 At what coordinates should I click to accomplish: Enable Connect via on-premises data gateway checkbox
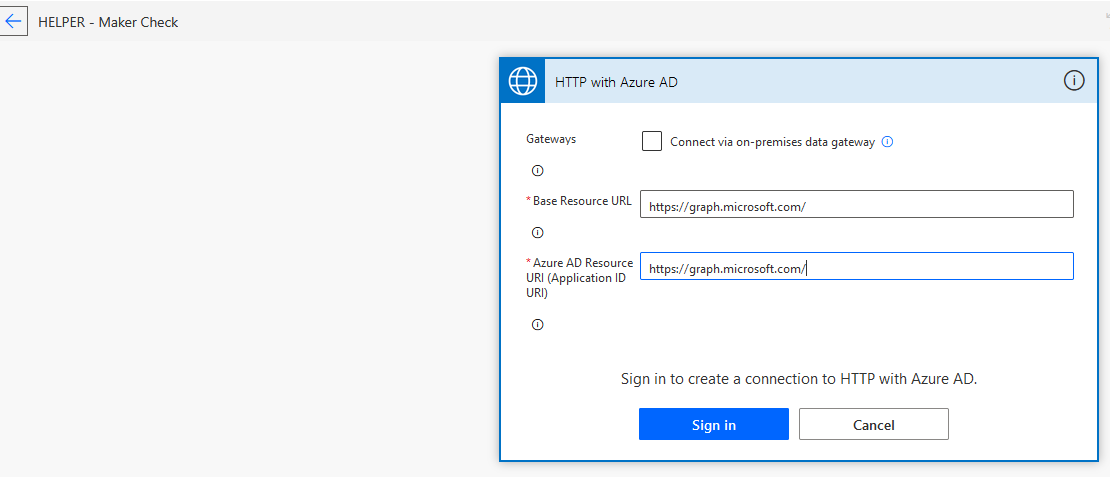pos(652,141)
